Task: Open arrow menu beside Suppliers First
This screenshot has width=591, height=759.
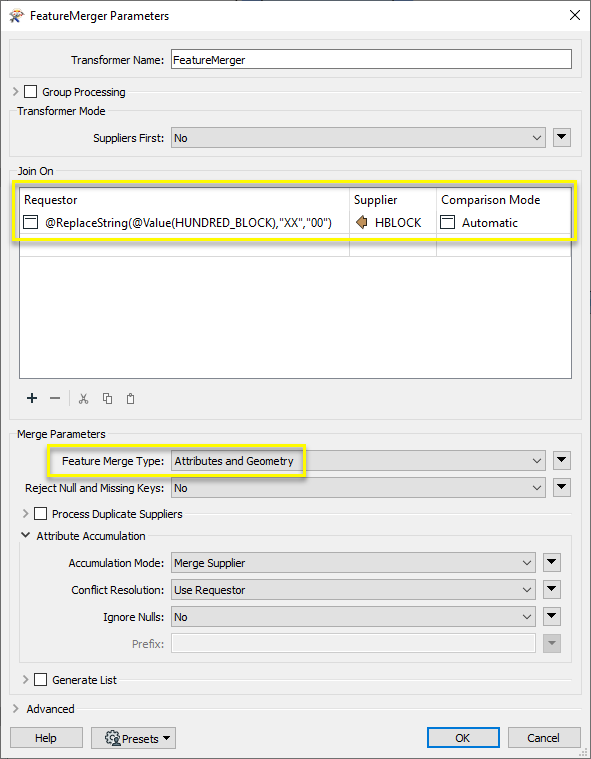Action: (x=561, y=137)
